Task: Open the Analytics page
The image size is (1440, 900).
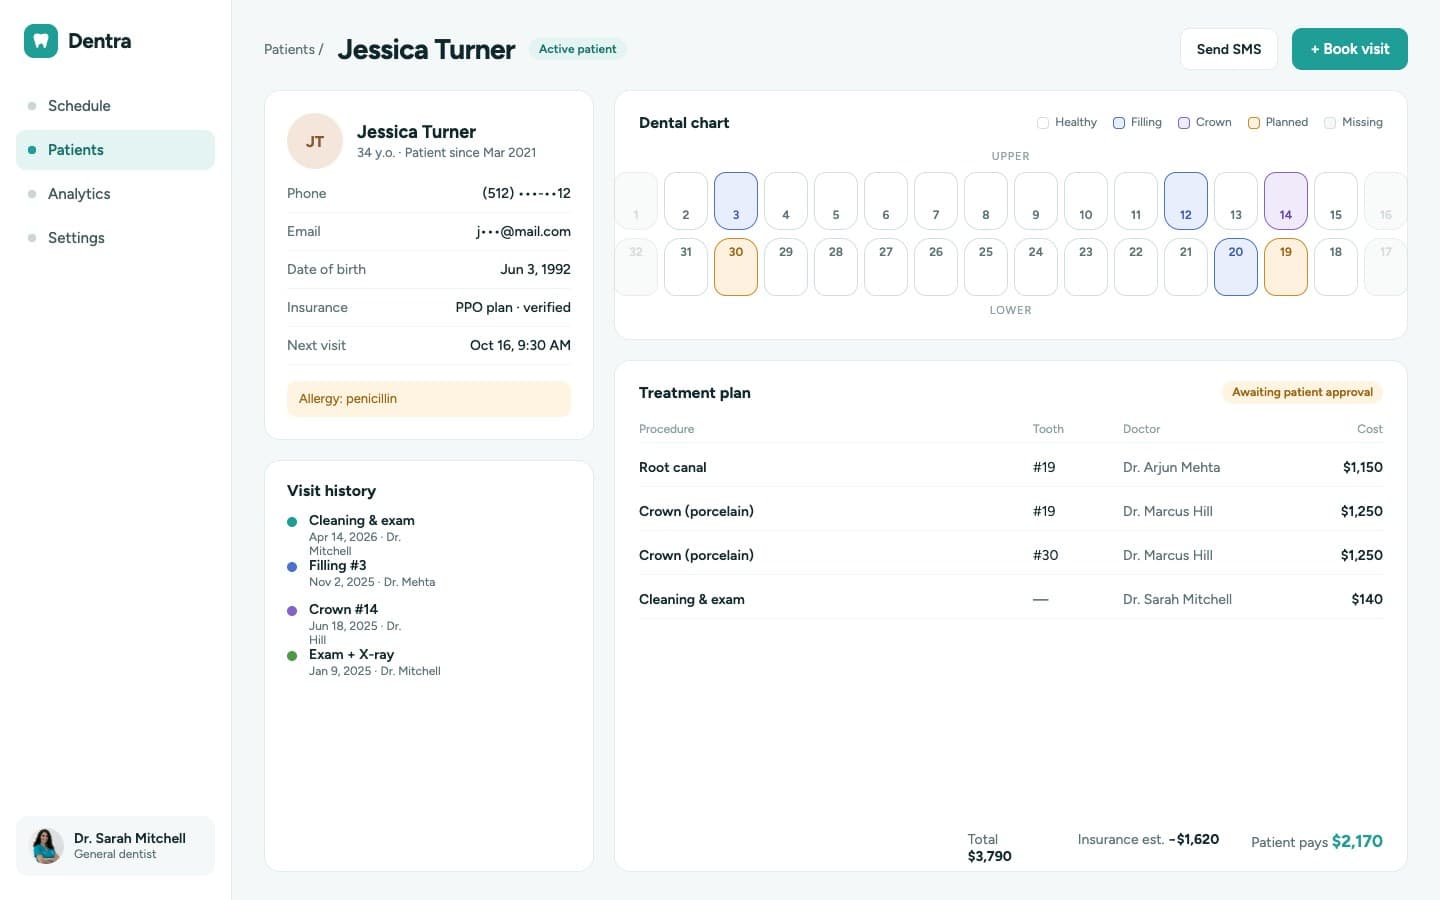Action: point(115,194)
